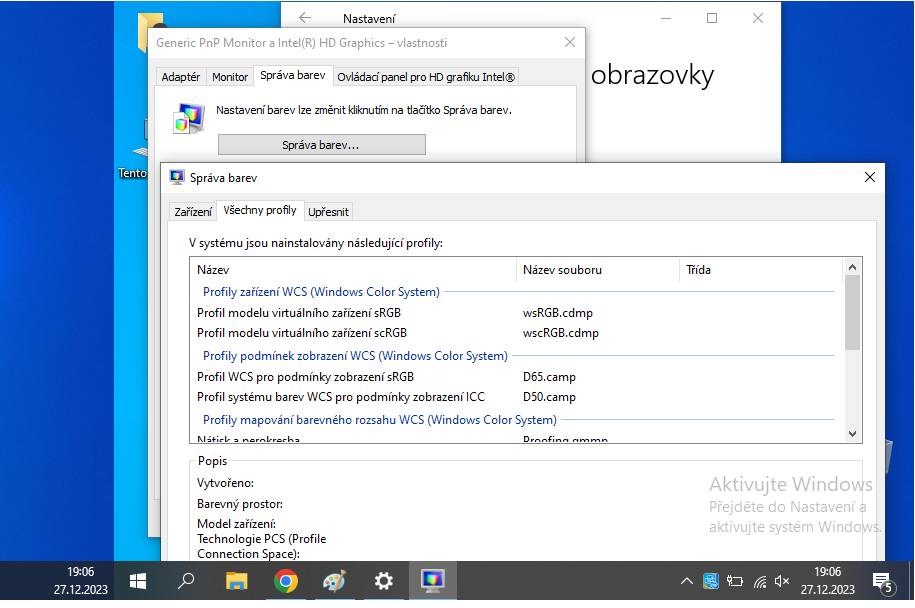
Task: Minimize the Nastavení window
Action: click(x=666, y=18)
